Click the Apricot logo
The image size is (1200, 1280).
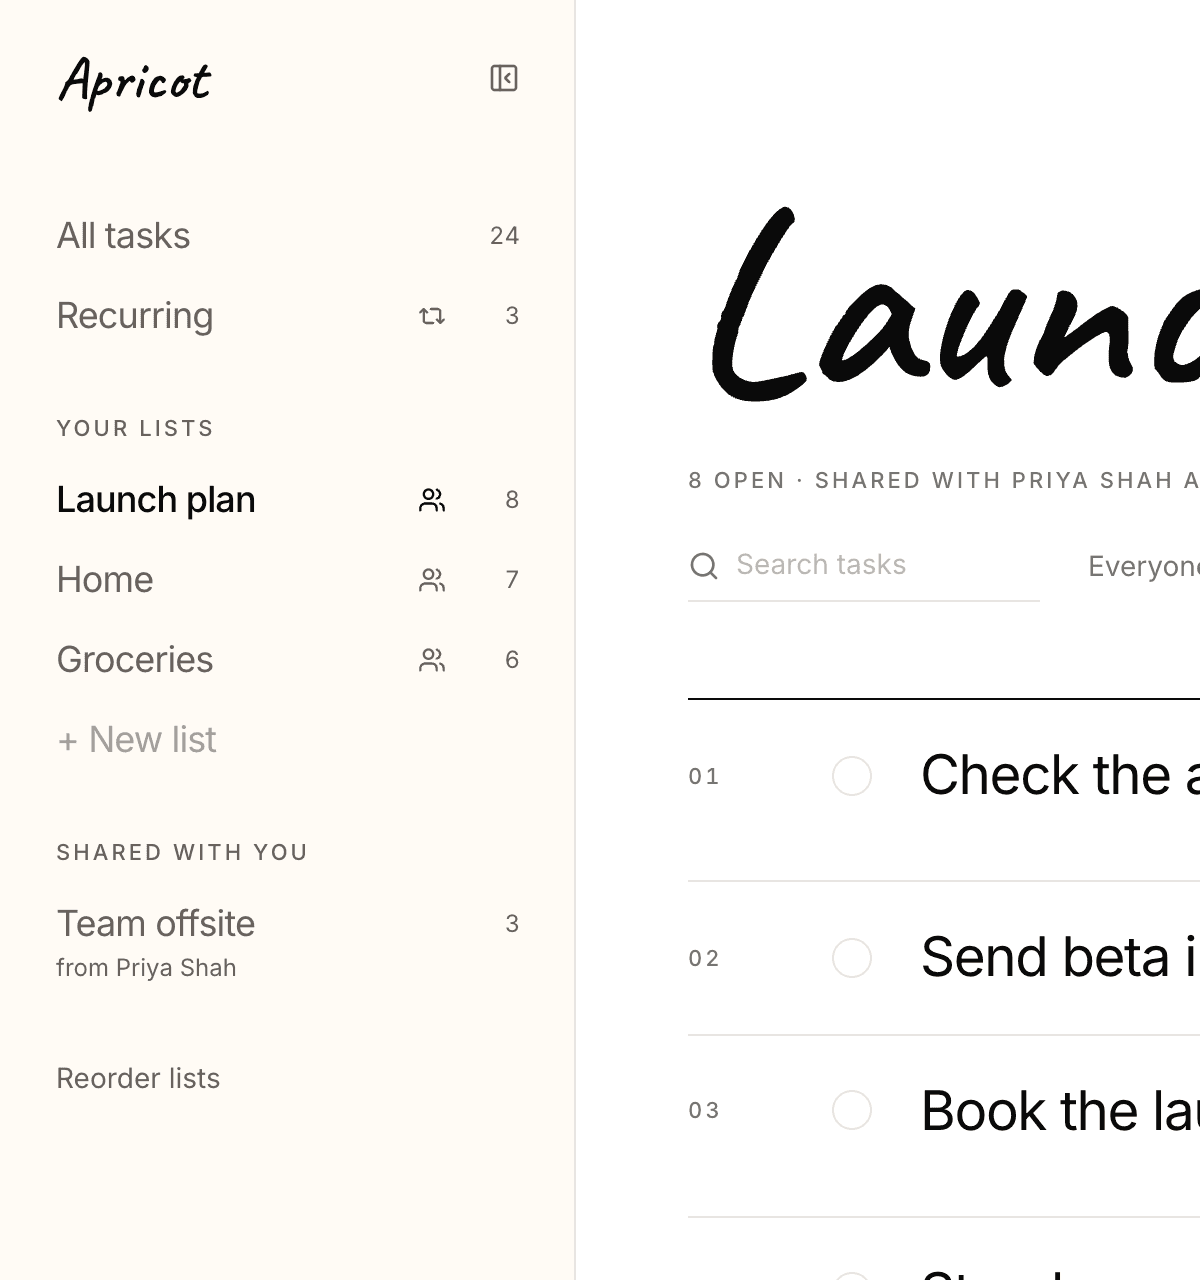[x=135, y=81]
